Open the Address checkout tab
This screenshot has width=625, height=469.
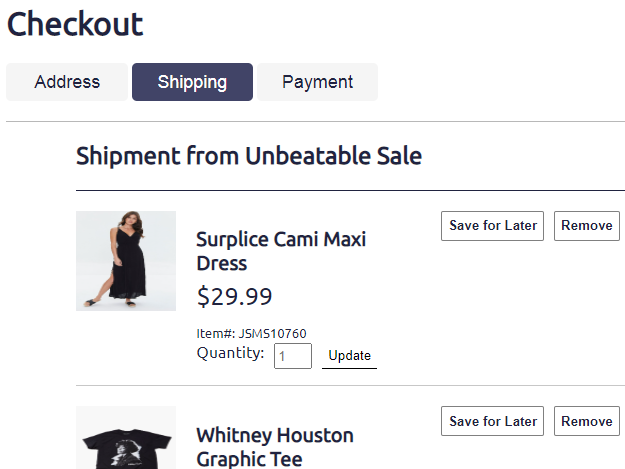(67, 82)
